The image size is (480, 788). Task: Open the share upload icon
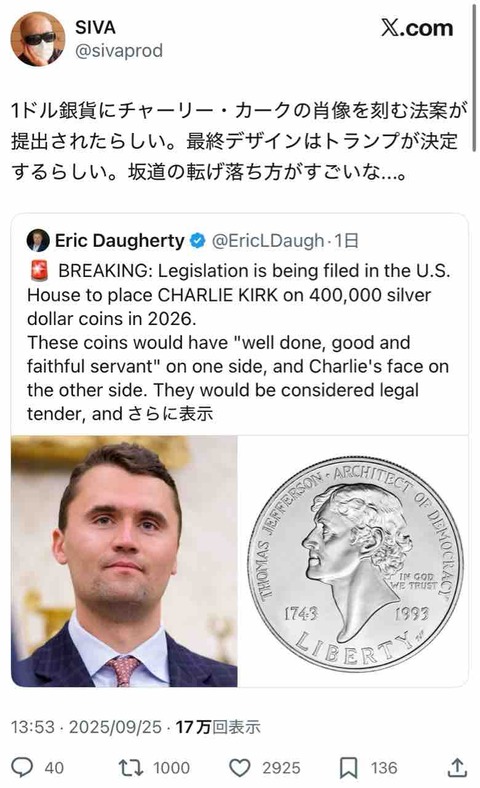[x=456, y=767]
